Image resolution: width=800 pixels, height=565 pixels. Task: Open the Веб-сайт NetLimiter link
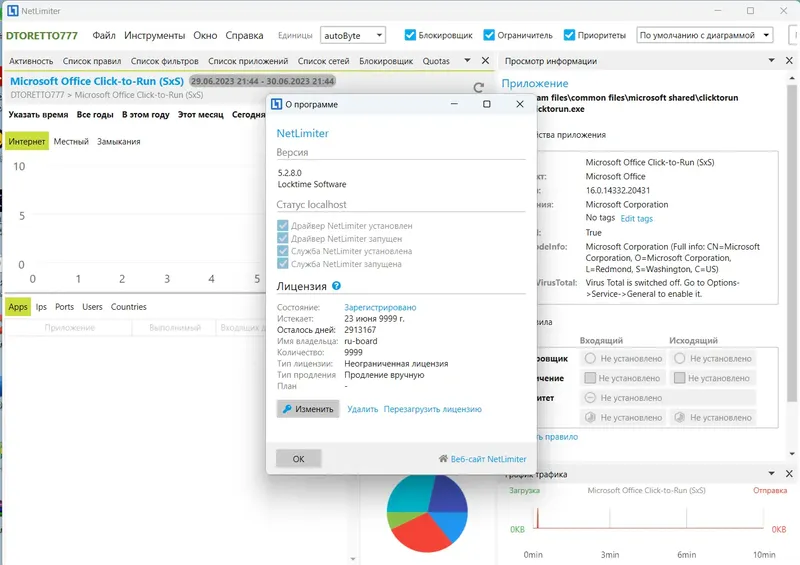click(x=488, y=459)
